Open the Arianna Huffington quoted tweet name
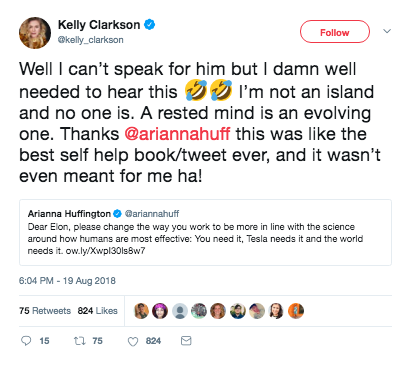The height and width of the screenshot is (368, 411). (69, 213)
